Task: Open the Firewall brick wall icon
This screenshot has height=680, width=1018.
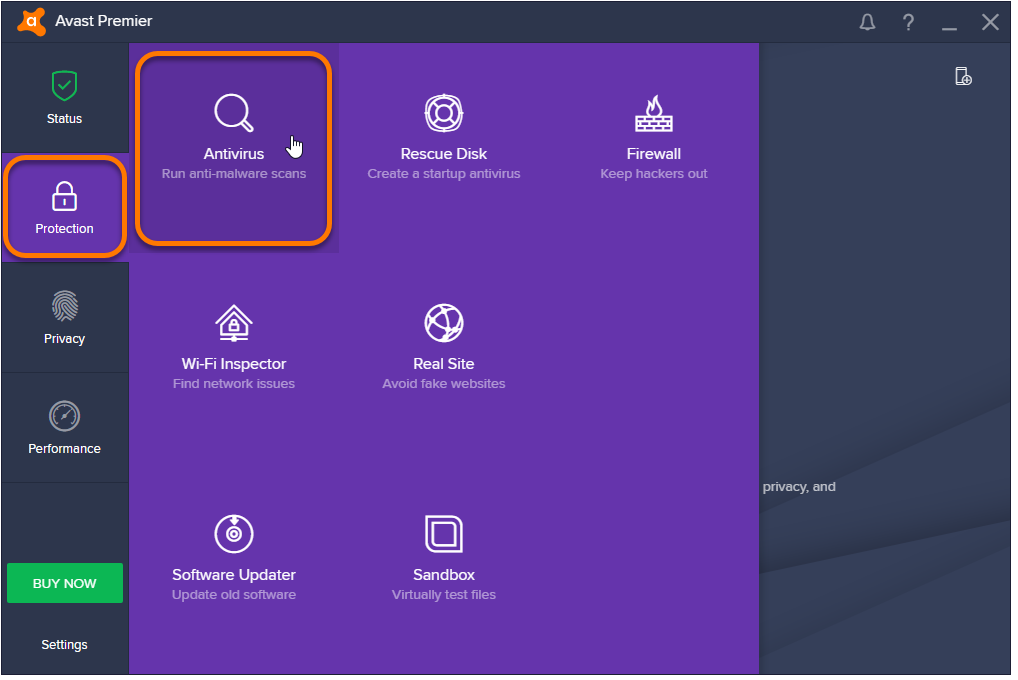Action: point(653,114)
